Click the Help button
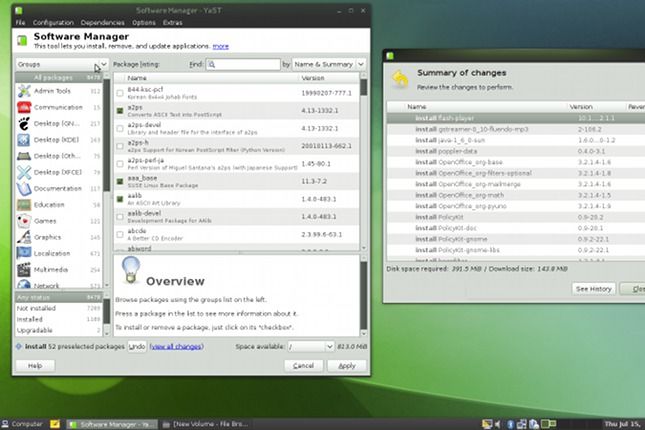This screenshot has width=645, height=430. [x=35, y=366]
